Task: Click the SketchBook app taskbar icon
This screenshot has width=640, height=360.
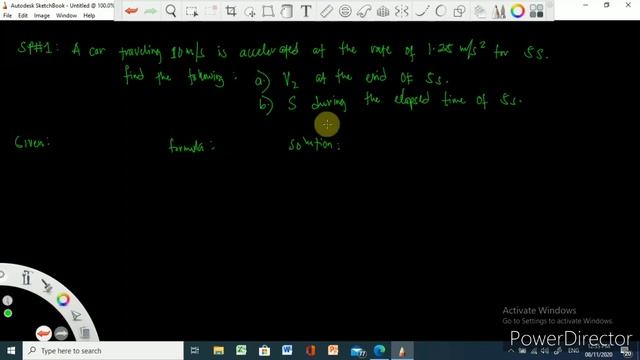Action: coord(402,351)
